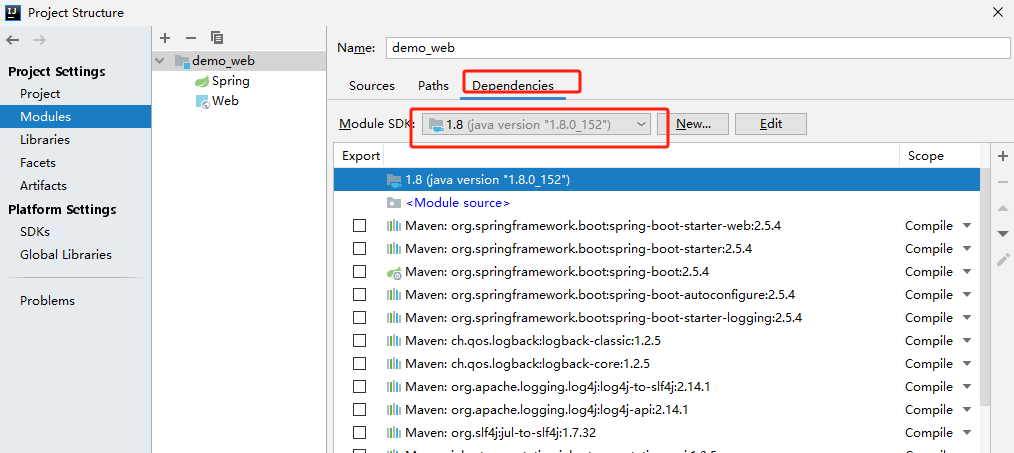Toggle export for log4j-to-slf4j:2.14.1

click(x=359, y=386)
